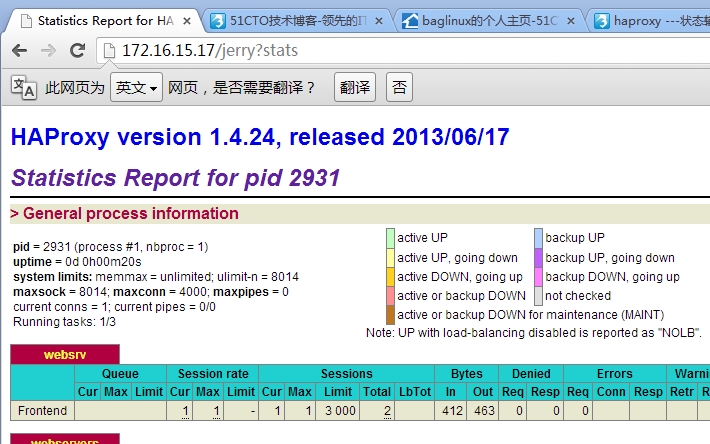This screenshot has width=710, height=444.
Task: Click the backup DOWN, going up pink swatch
Action: [x=538, y=277]
